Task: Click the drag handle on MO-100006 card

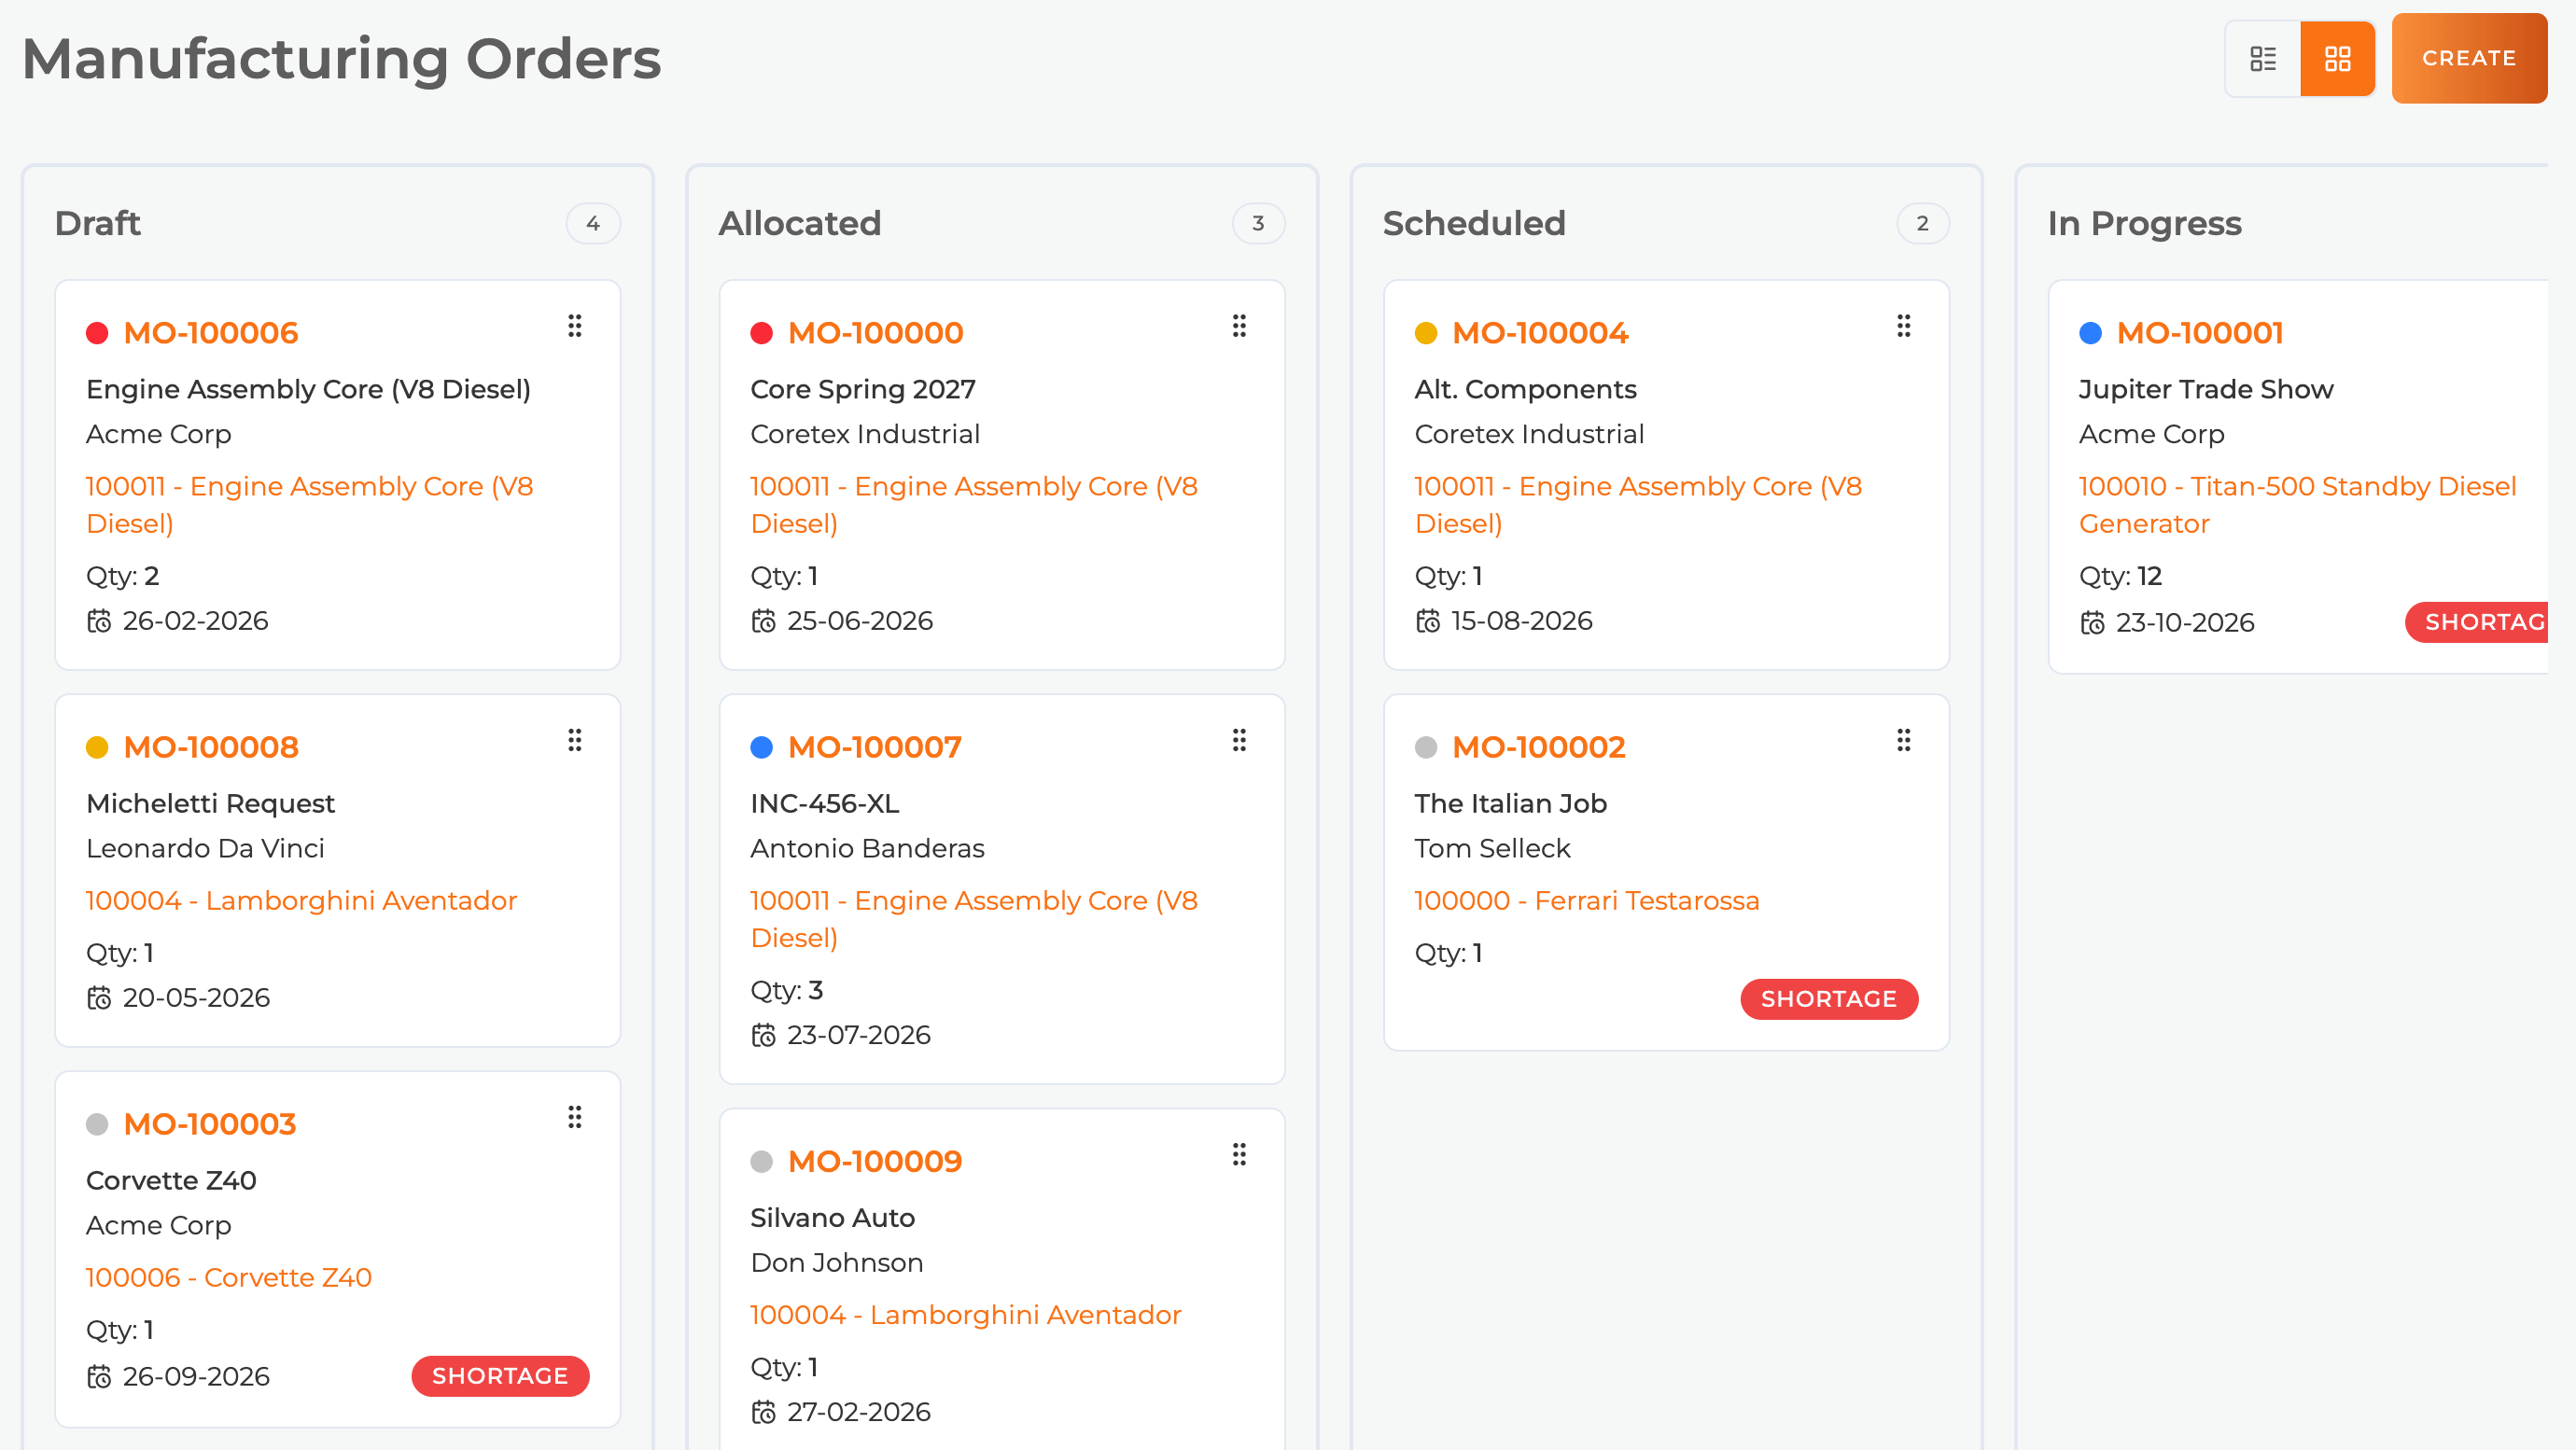Action: tap(575, 326)
